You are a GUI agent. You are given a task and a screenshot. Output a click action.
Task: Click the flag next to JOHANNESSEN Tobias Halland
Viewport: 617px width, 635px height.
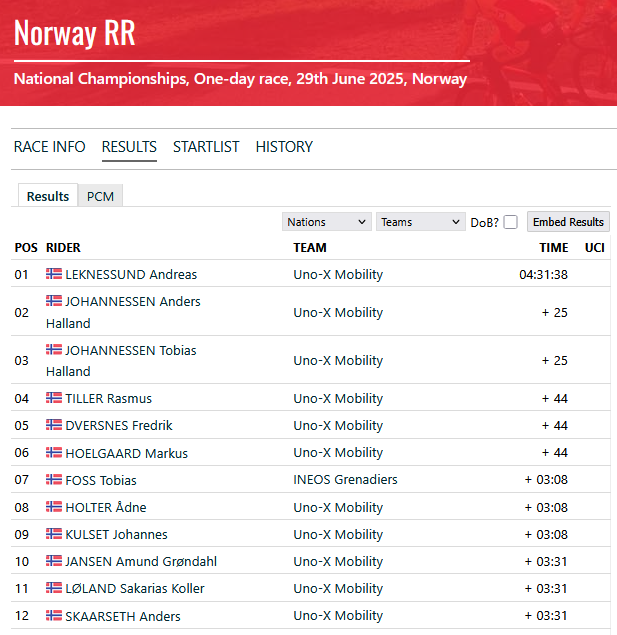click(x=54, y=349)
